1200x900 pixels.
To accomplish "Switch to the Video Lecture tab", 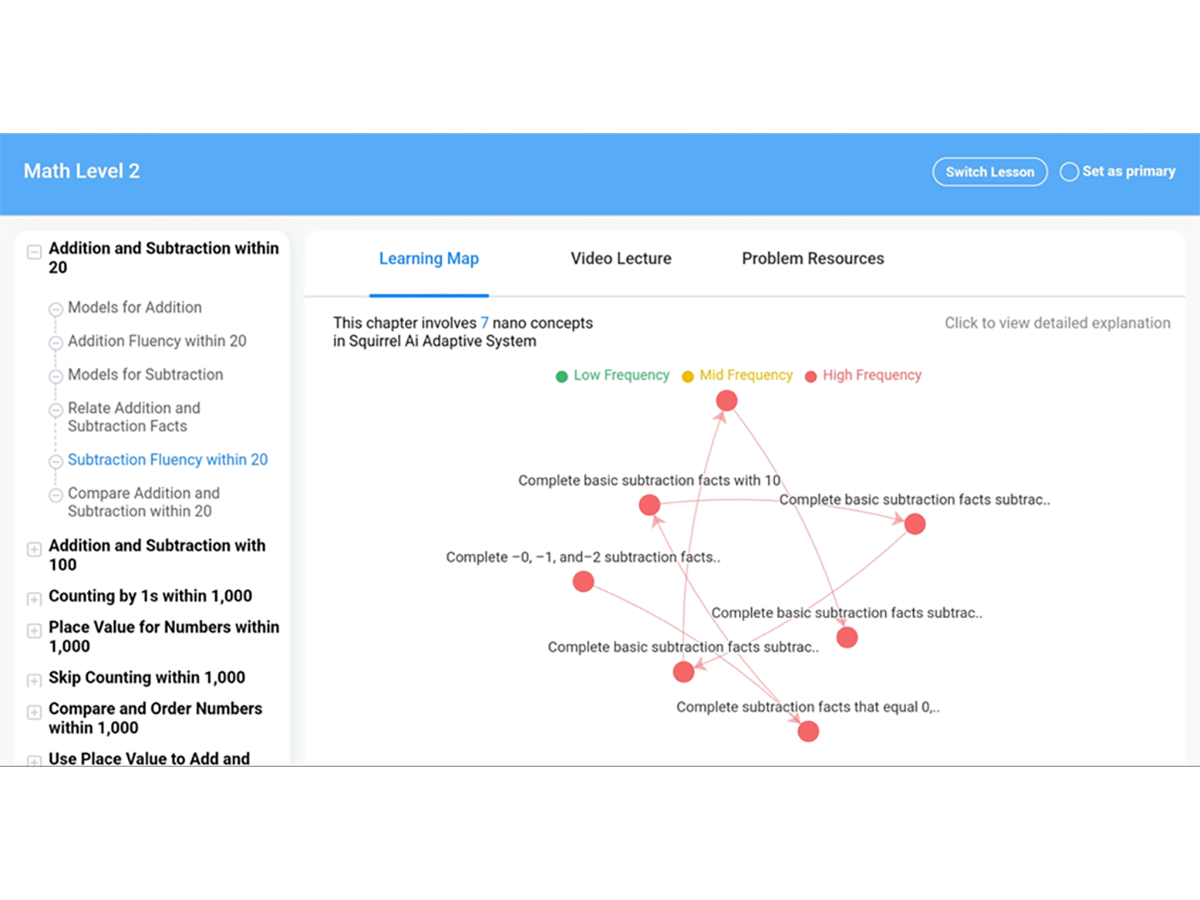I will click(x=621, y=259).
